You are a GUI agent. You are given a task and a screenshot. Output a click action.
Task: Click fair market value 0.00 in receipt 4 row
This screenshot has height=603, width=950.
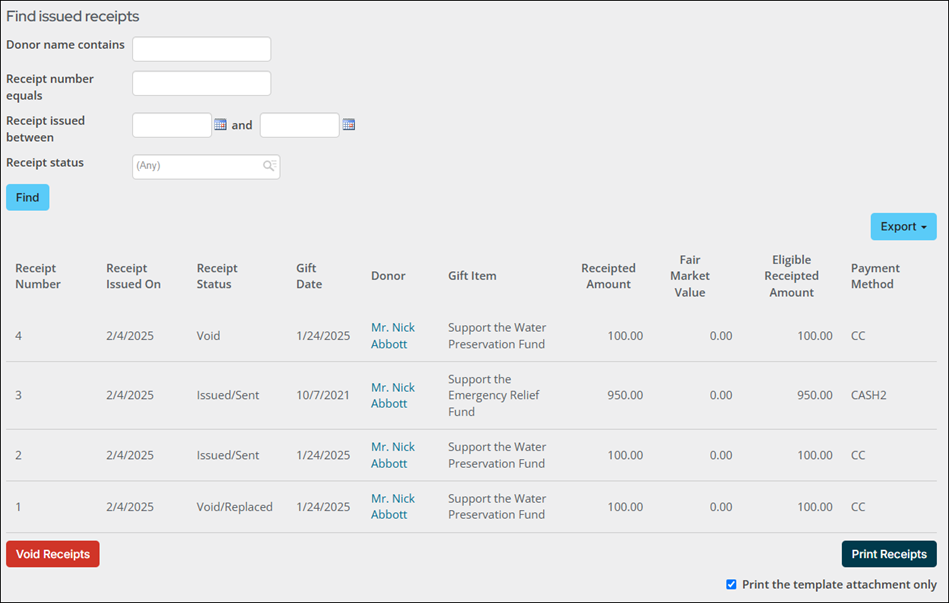pyautogui.click(x=720, y=336)
